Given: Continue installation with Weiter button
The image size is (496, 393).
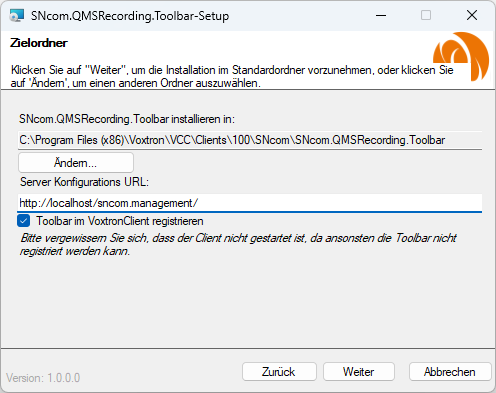Looking at the screenshot, I should coord(359,372).
